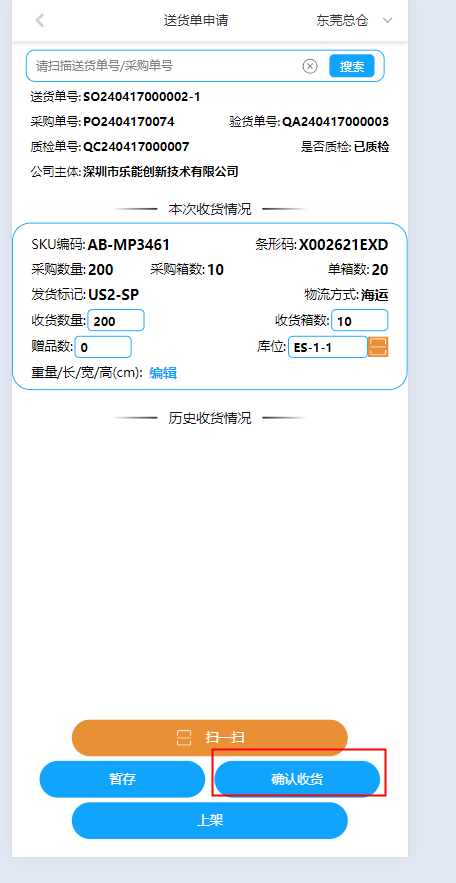Click the 确认收货 button

click(x=297, y=779)
